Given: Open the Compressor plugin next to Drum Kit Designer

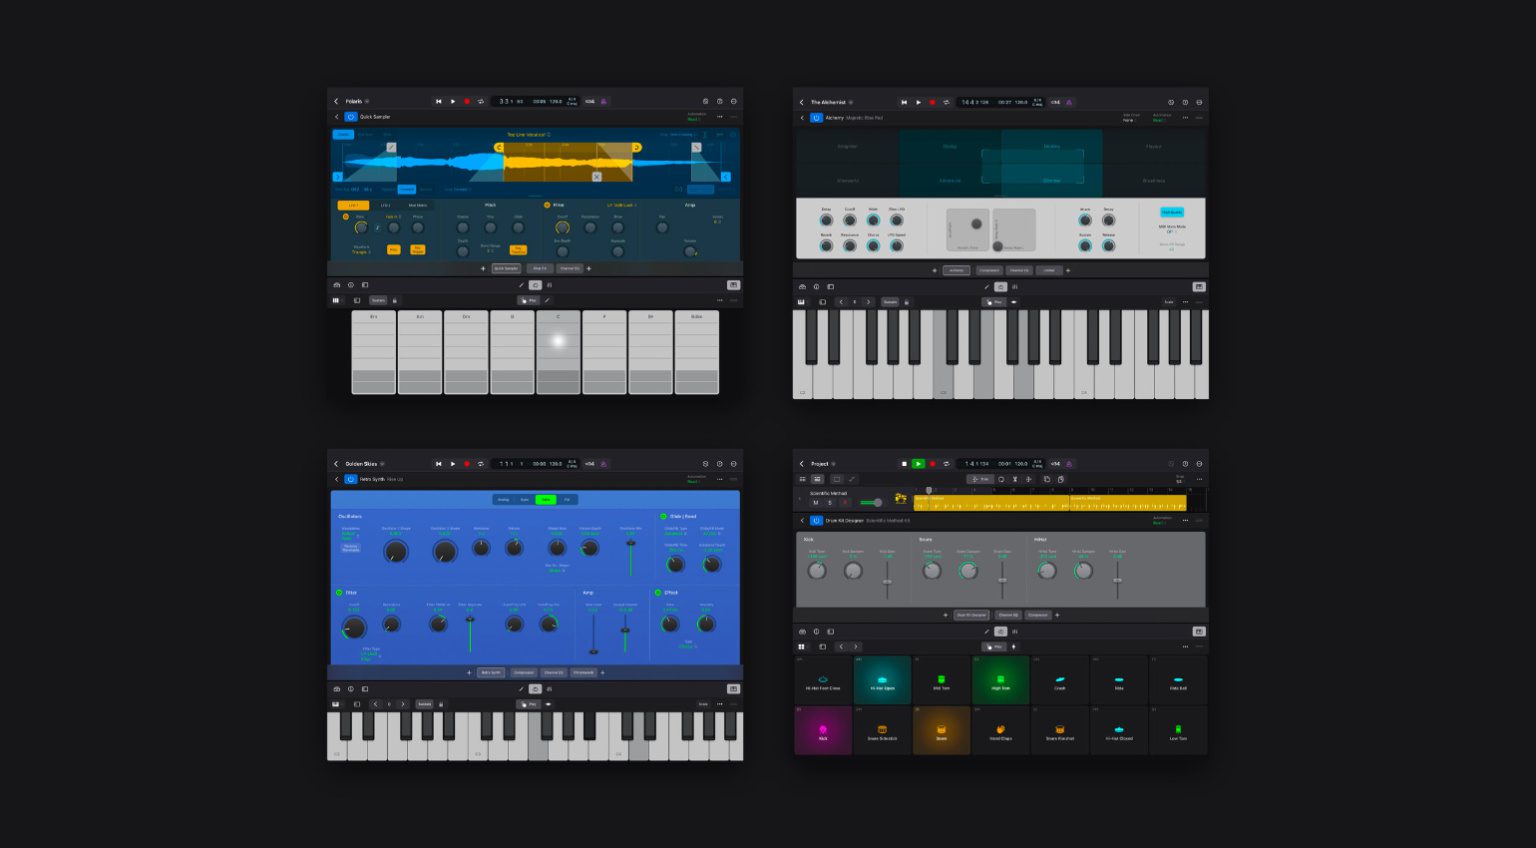Looking at the screenshot, I should click(1038, 615).
